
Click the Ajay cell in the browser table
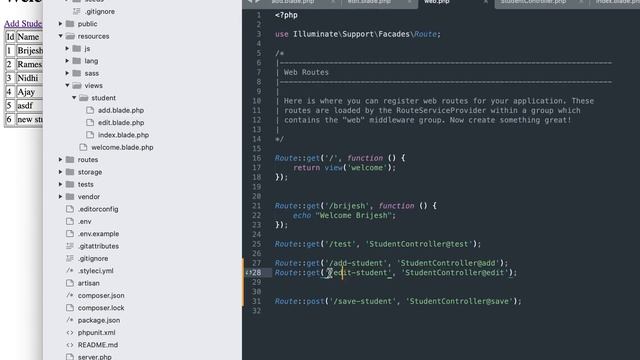(x=29, y=92)
